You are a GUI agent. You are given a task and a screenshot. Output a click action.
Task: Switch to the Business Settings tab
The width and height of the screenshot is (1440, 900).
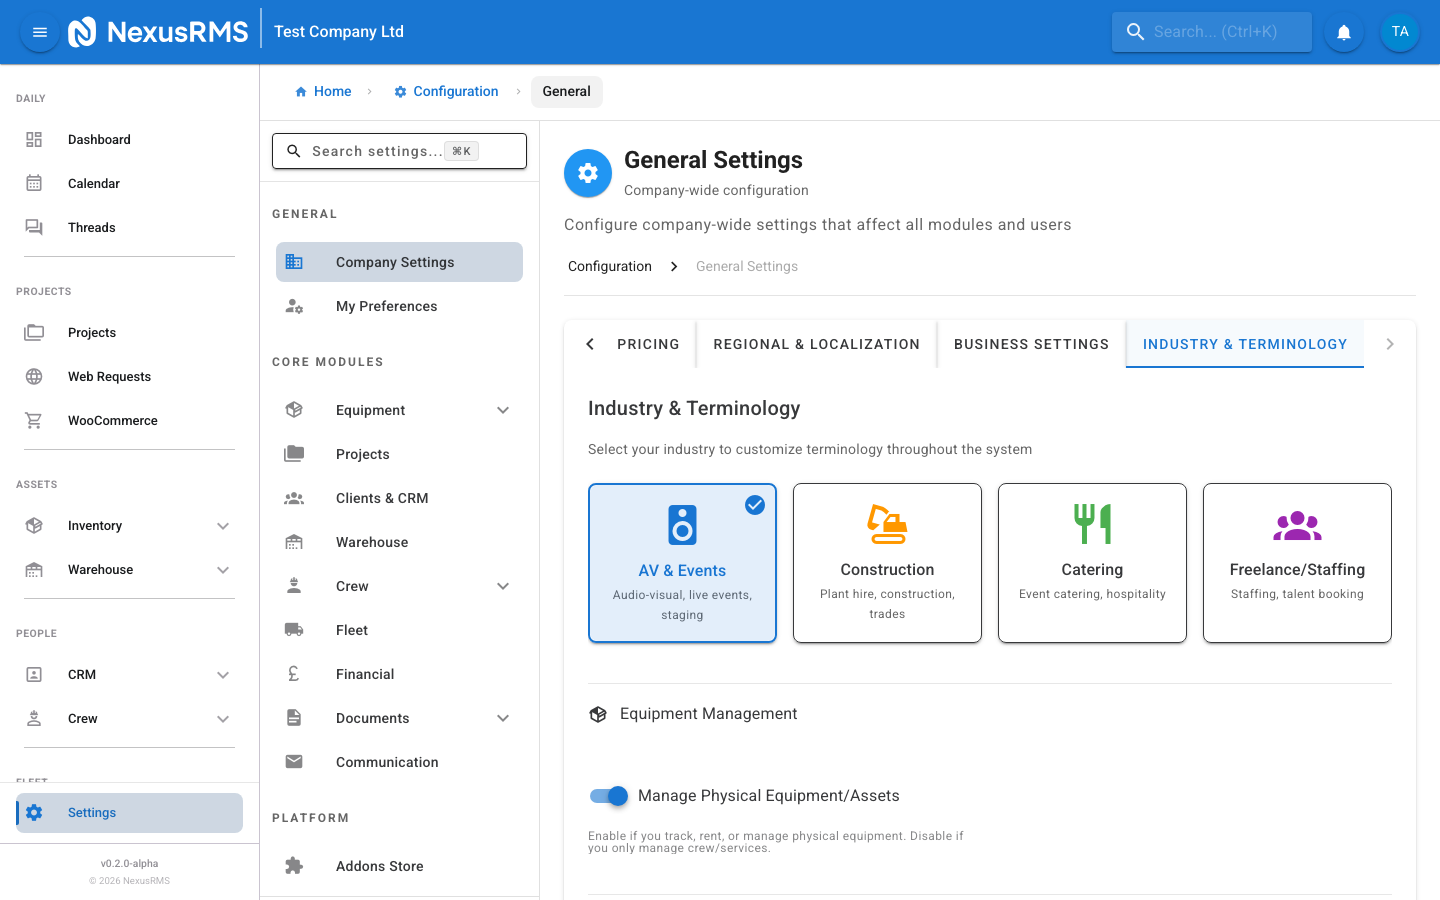(1031, 343)
